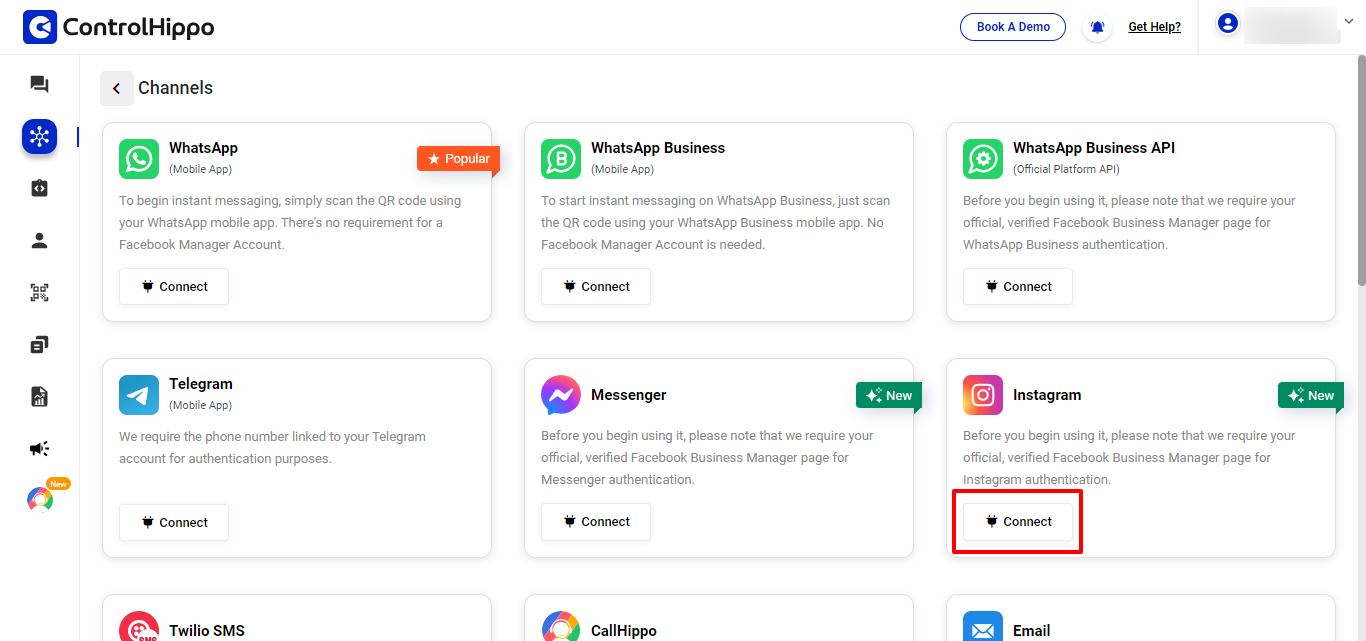Go back using the Channels back arrow

click(117, 88)
